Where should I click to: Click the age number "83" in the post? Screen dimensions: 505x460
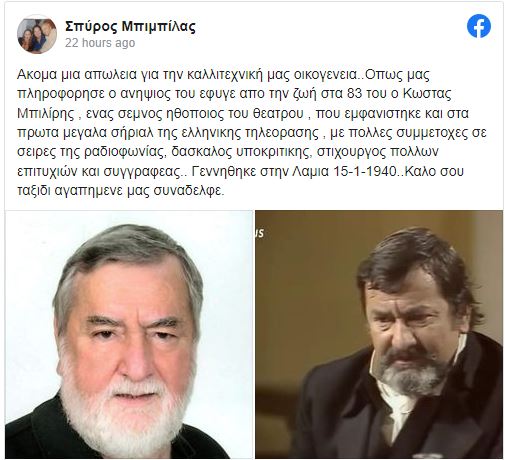(x=354, y=94)
